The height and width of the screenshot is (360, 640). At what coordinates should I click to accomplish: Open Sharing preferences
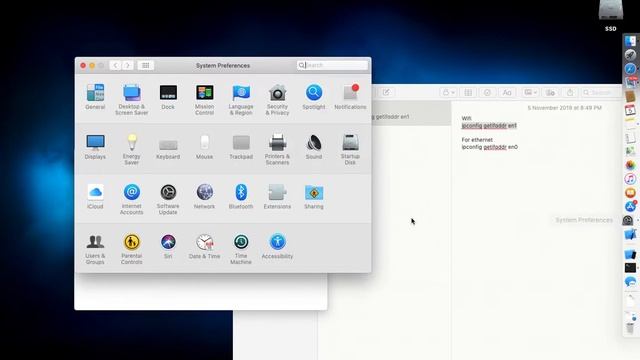314,196
